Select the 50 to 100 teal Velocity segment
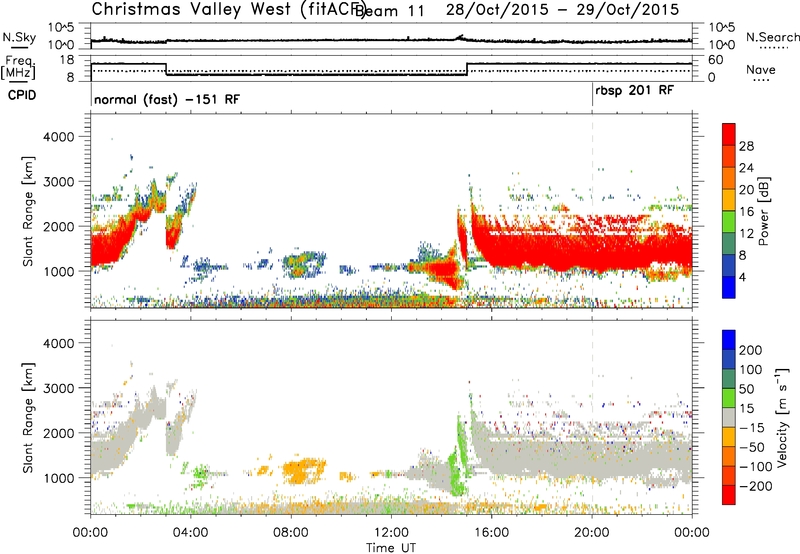Image resolution: width=800 pixels, height=554 pixels. point(729,379)
